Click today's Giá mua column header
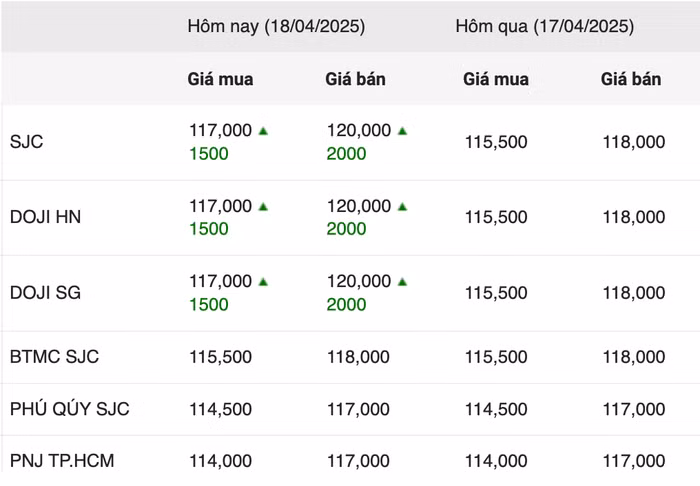 [220, 79]
